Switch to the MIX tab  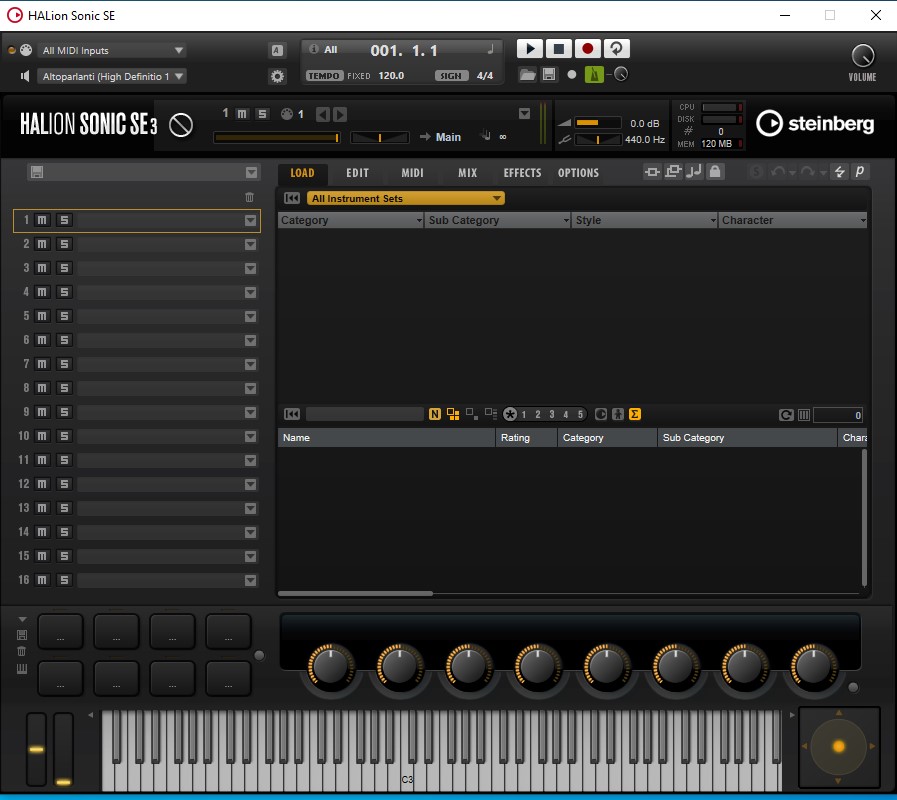[467, 173]
